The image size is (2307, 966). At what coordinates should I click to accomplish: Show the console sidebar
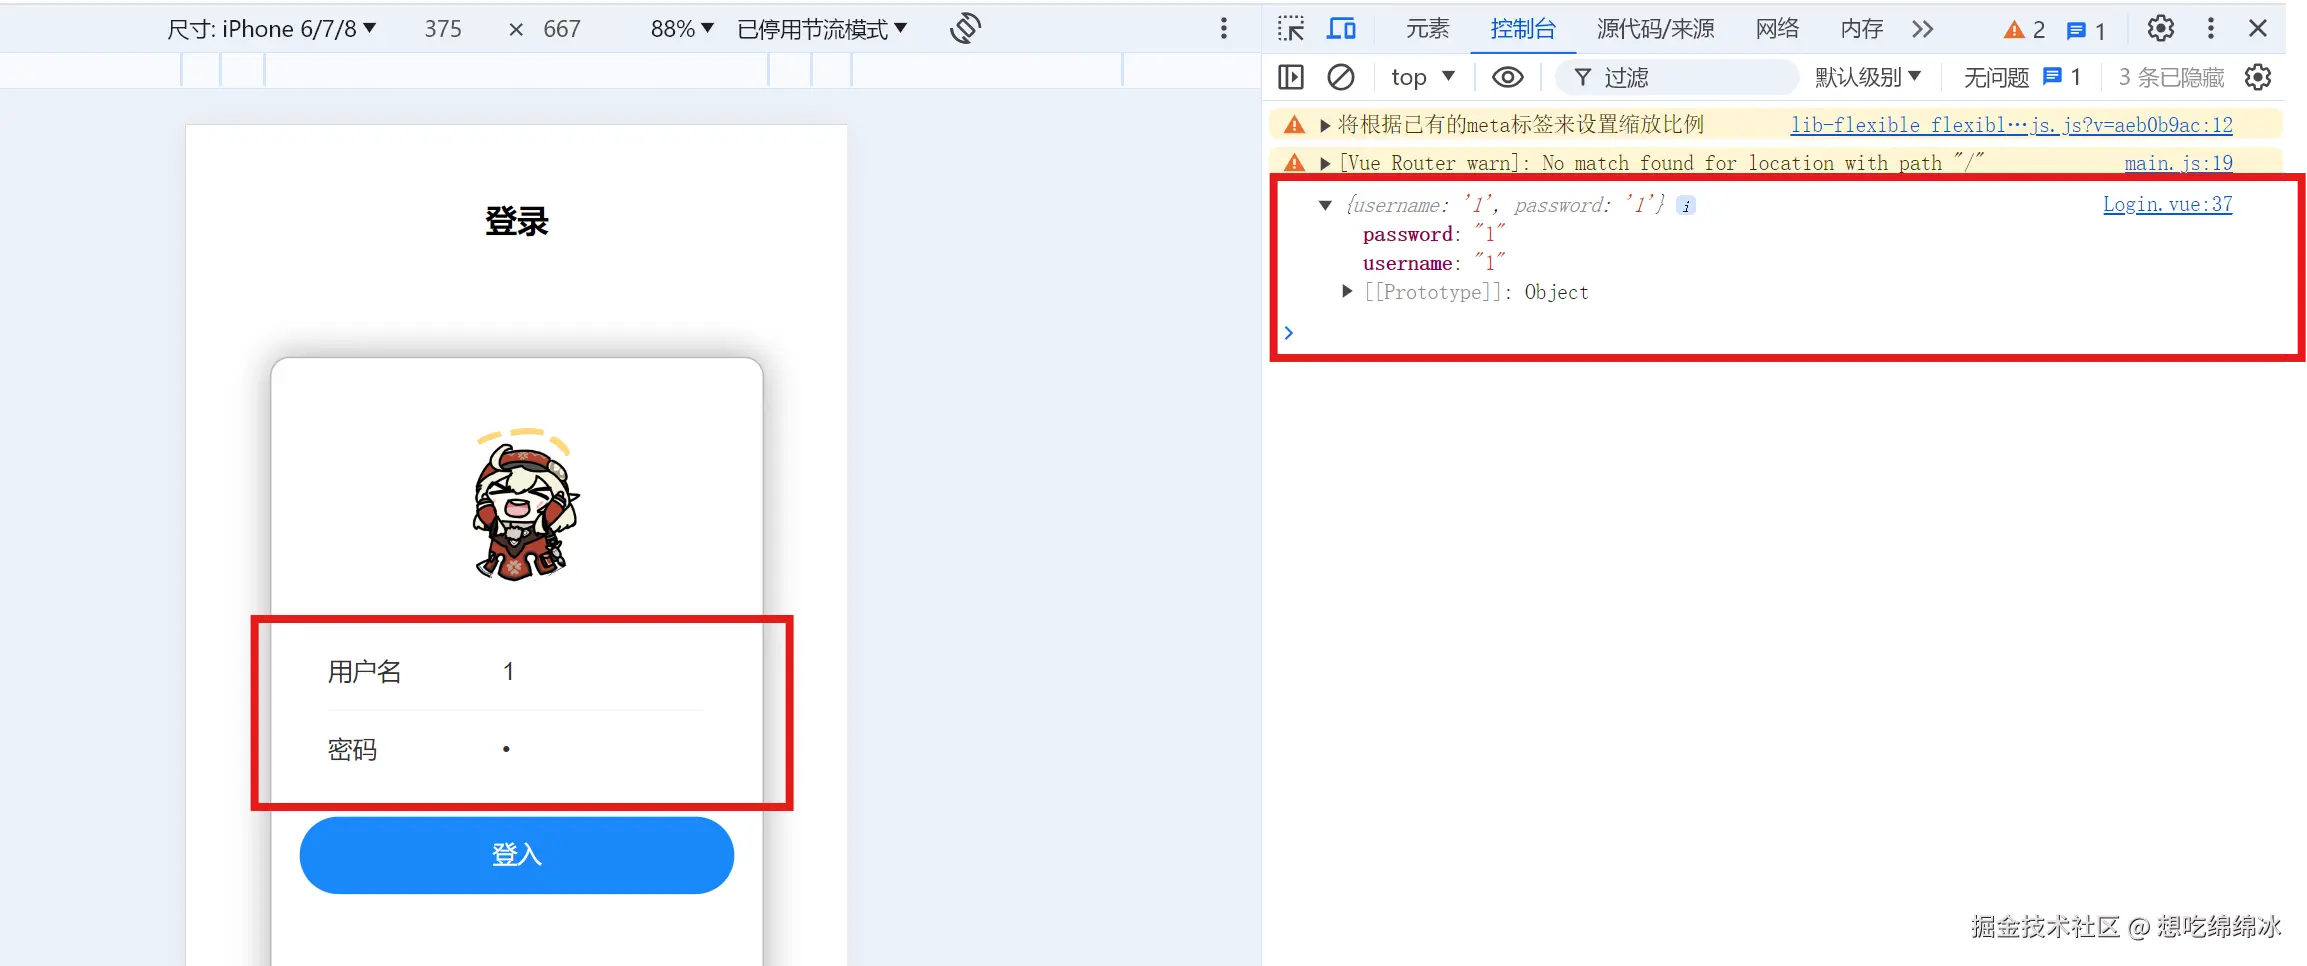click(1291, 77)
